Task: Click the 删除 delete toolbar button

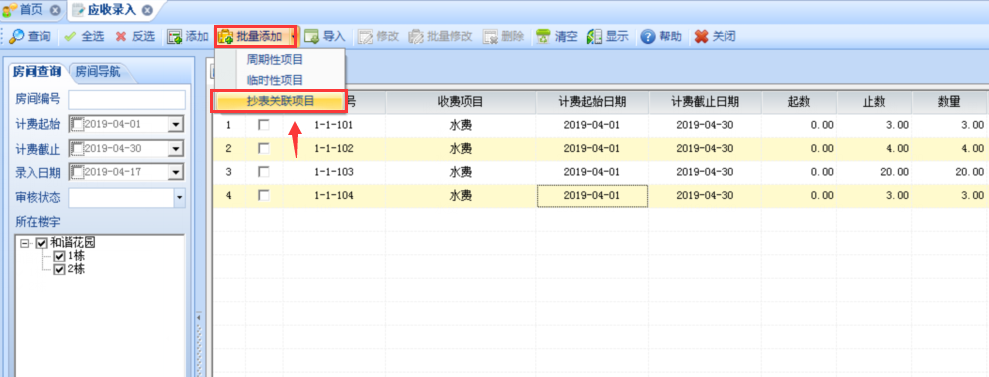Action: [504, 37]
